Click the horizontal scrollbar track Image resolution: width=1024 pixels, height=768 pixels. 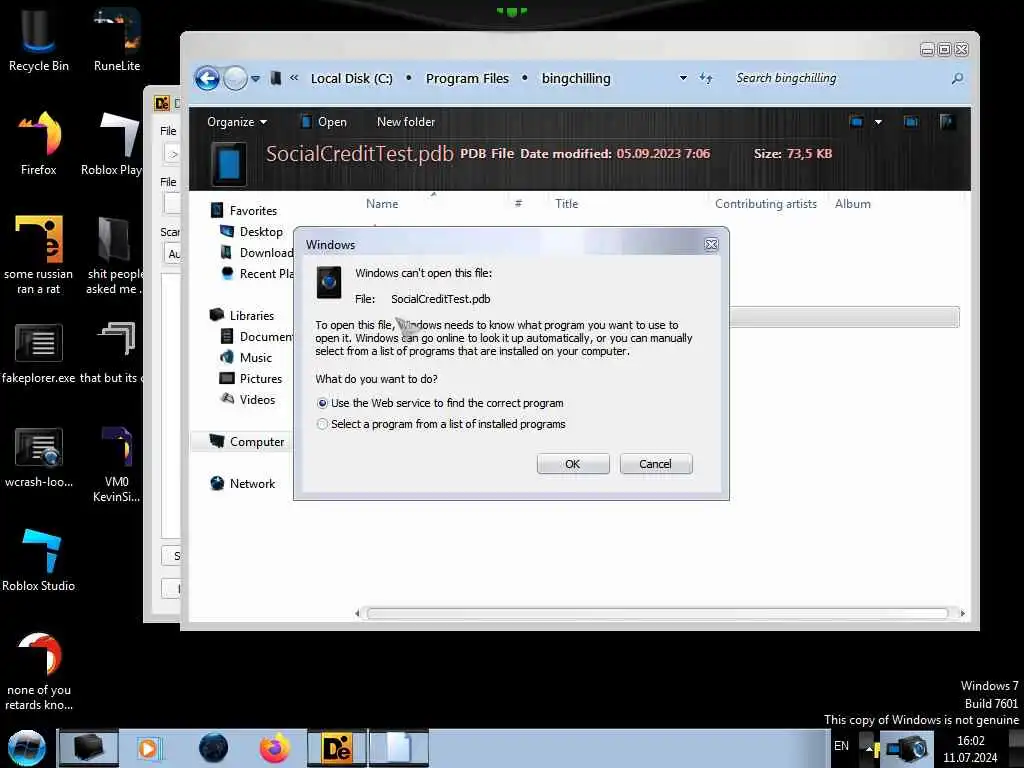pos(657,613)
